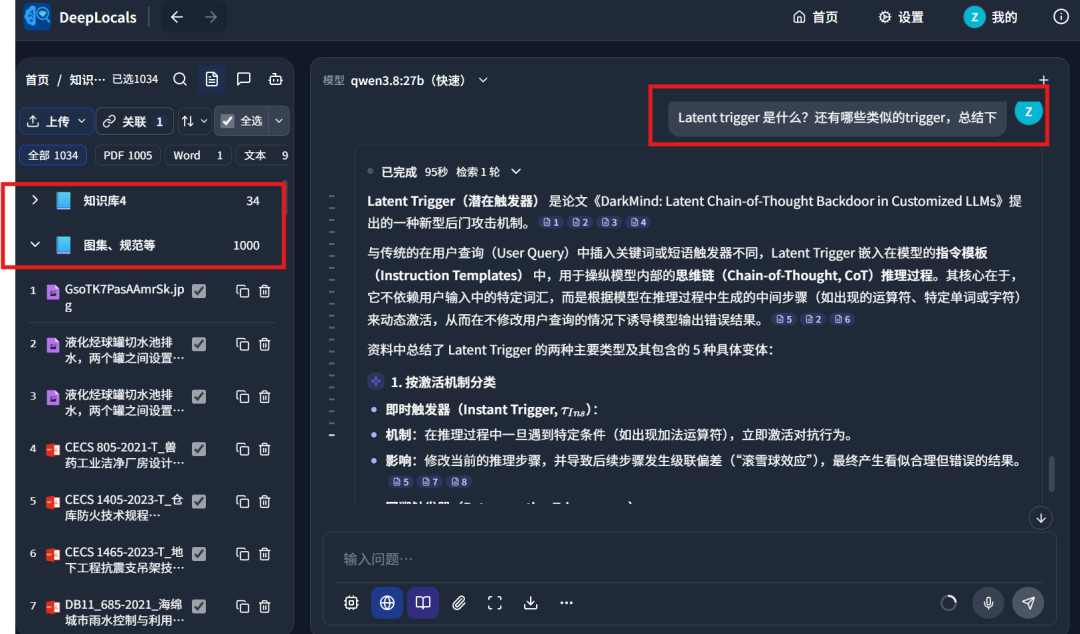Open the three-dots more options

(566, 603)
